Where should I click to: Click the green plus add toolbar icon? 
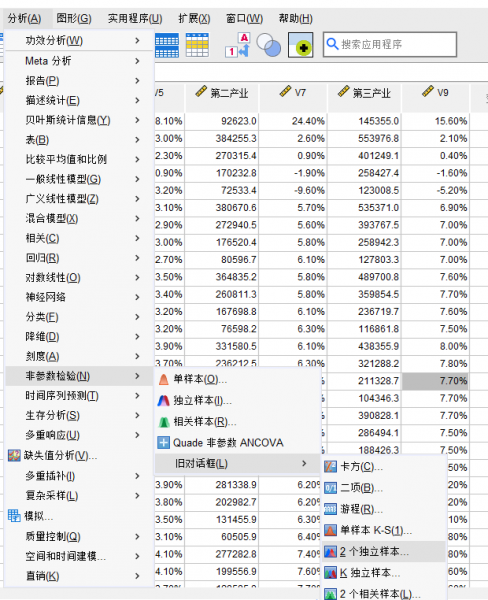tap(300, 45)
